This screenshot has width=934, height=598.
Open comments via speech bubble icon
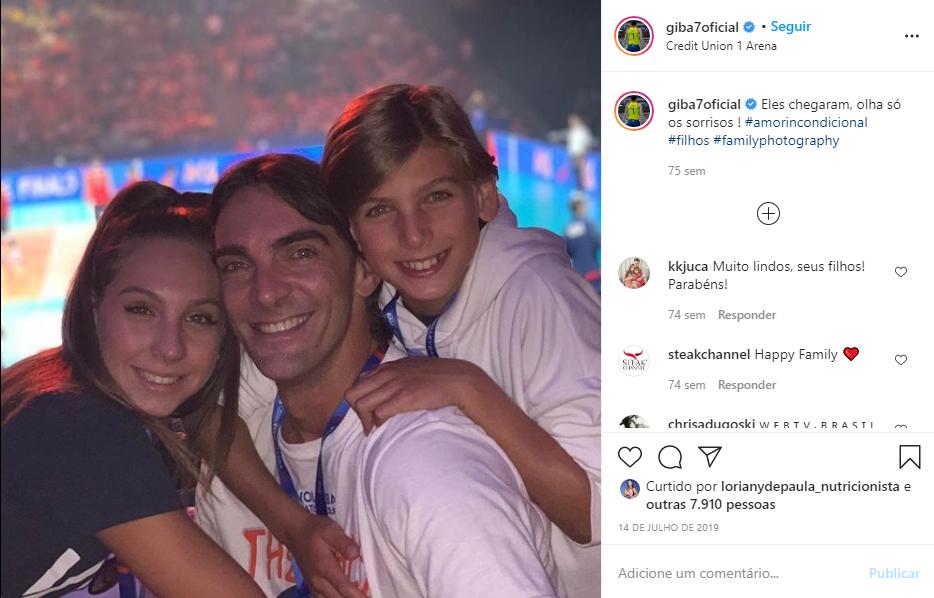click(670, 457)
